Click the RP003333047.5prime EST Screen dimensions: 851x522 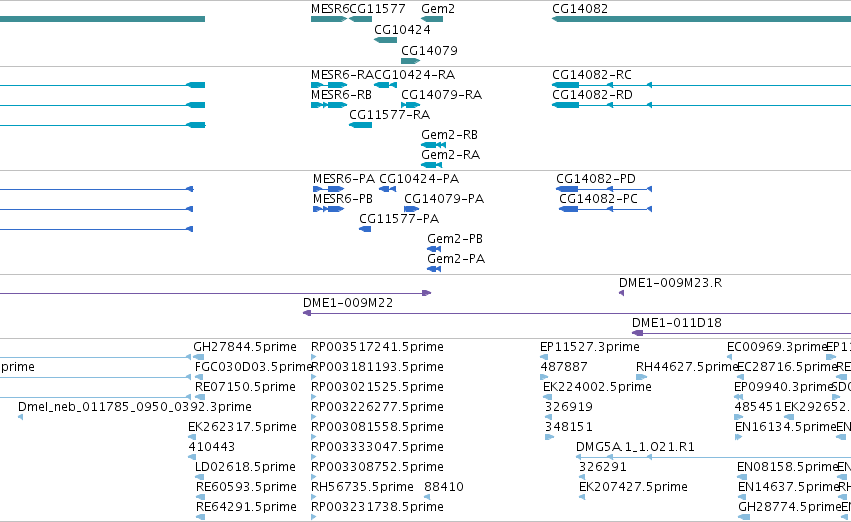pos(314,458)
